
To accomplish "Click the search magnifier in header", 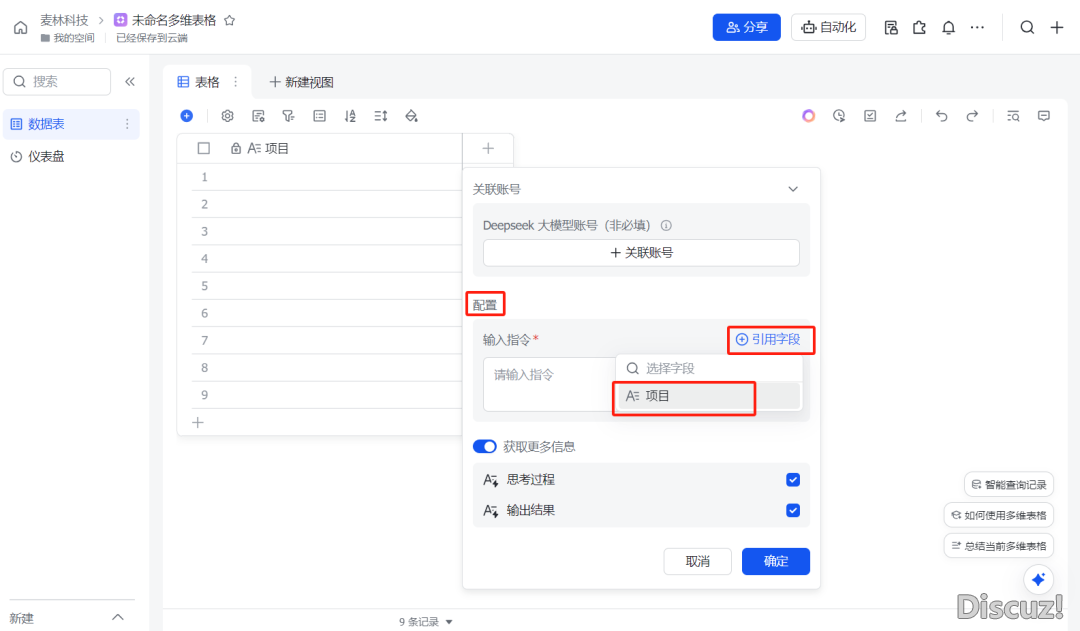I will click(1027, 28).
